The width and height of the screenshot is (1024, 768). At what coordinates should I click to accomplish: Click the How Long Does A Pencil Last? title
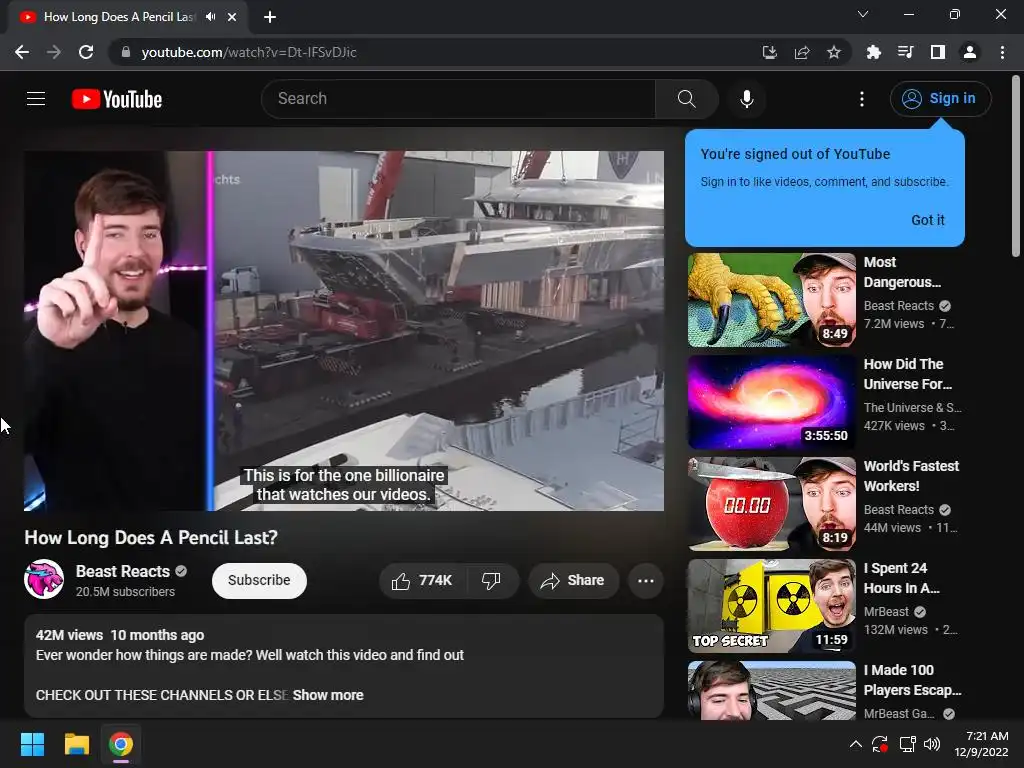click(151, 537)
